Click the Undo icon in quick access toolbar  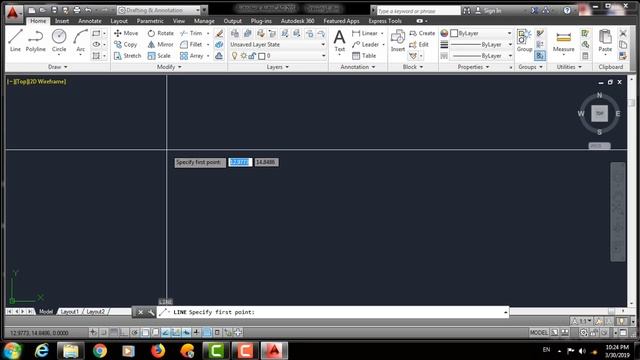(x=88, y=10)
